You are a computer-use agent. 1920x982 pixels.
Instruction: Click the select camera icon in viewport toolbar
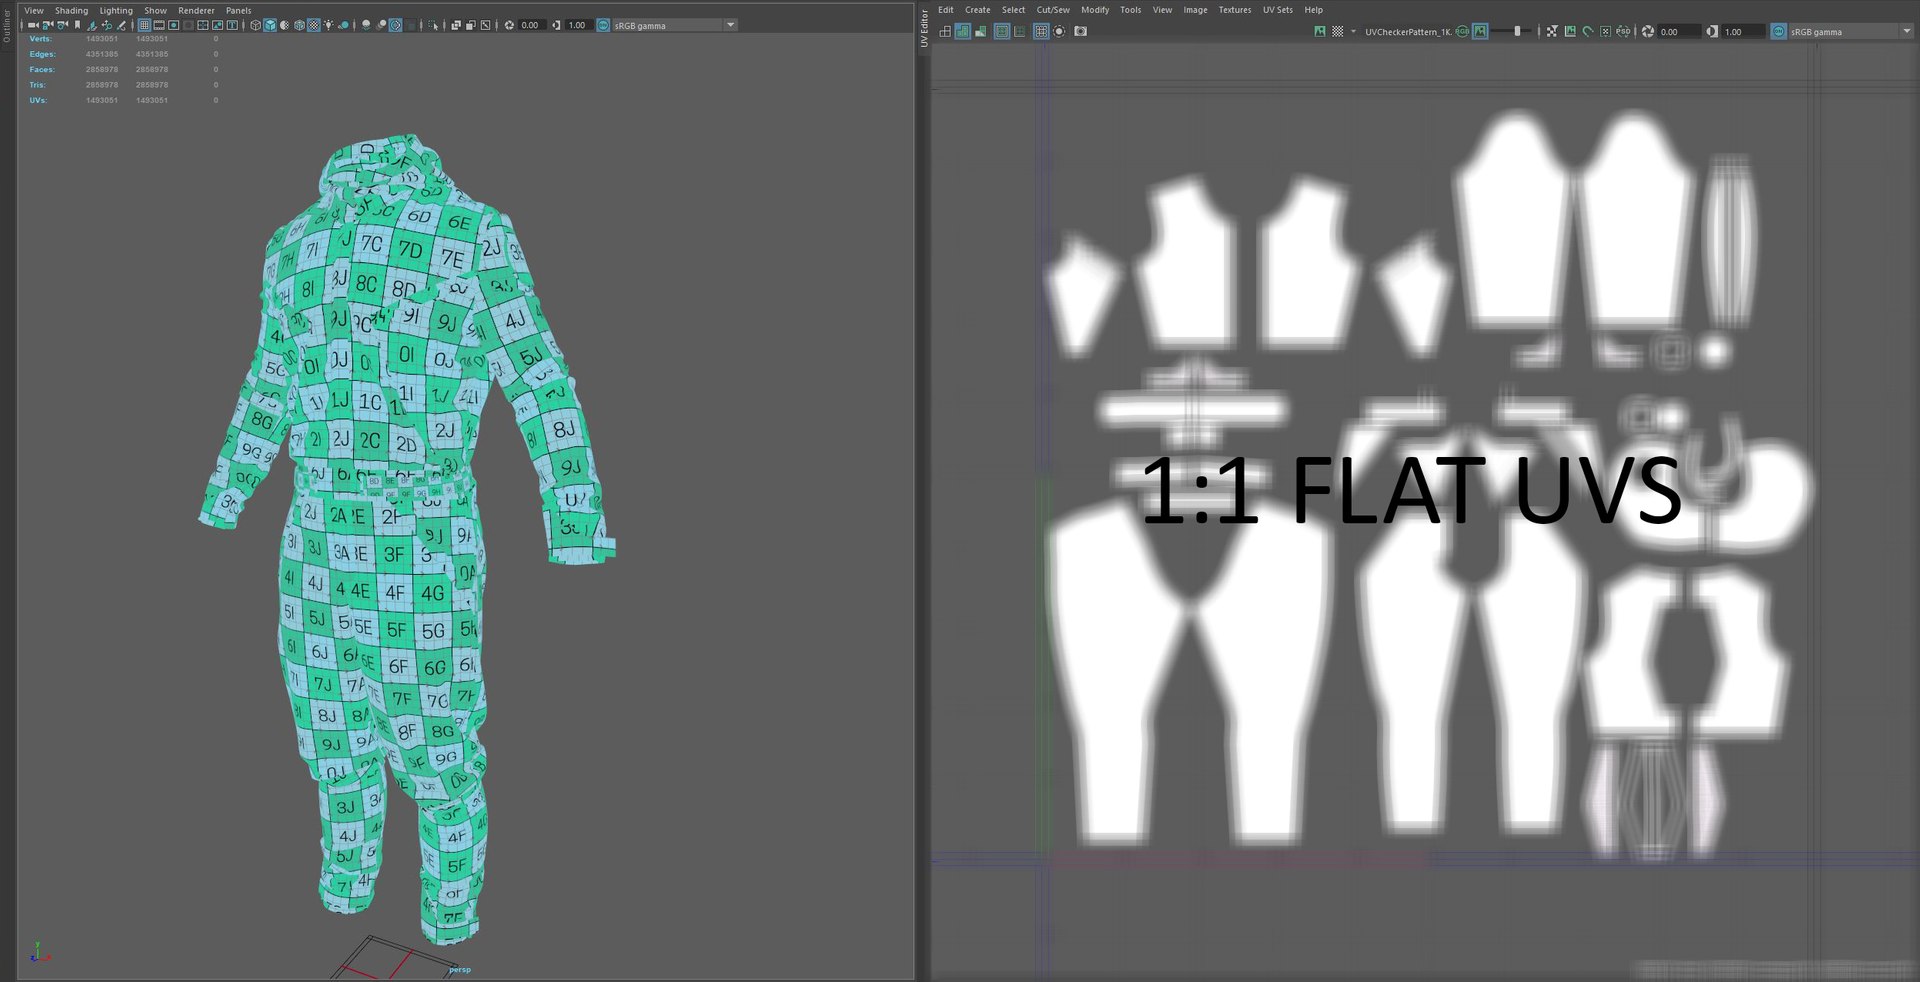pos(33,25)
